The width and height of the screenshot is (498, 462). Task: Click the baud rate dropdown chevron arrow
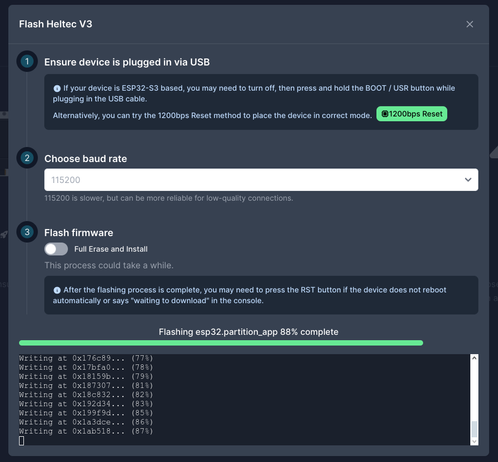click(x=468, y=180)
